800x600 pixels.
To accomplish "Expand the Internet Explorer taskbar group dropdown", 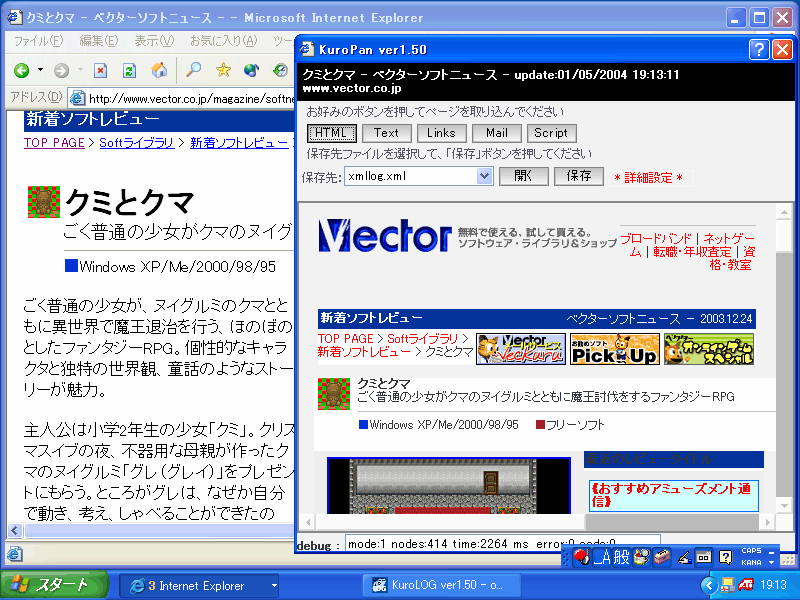I will 274,585.
